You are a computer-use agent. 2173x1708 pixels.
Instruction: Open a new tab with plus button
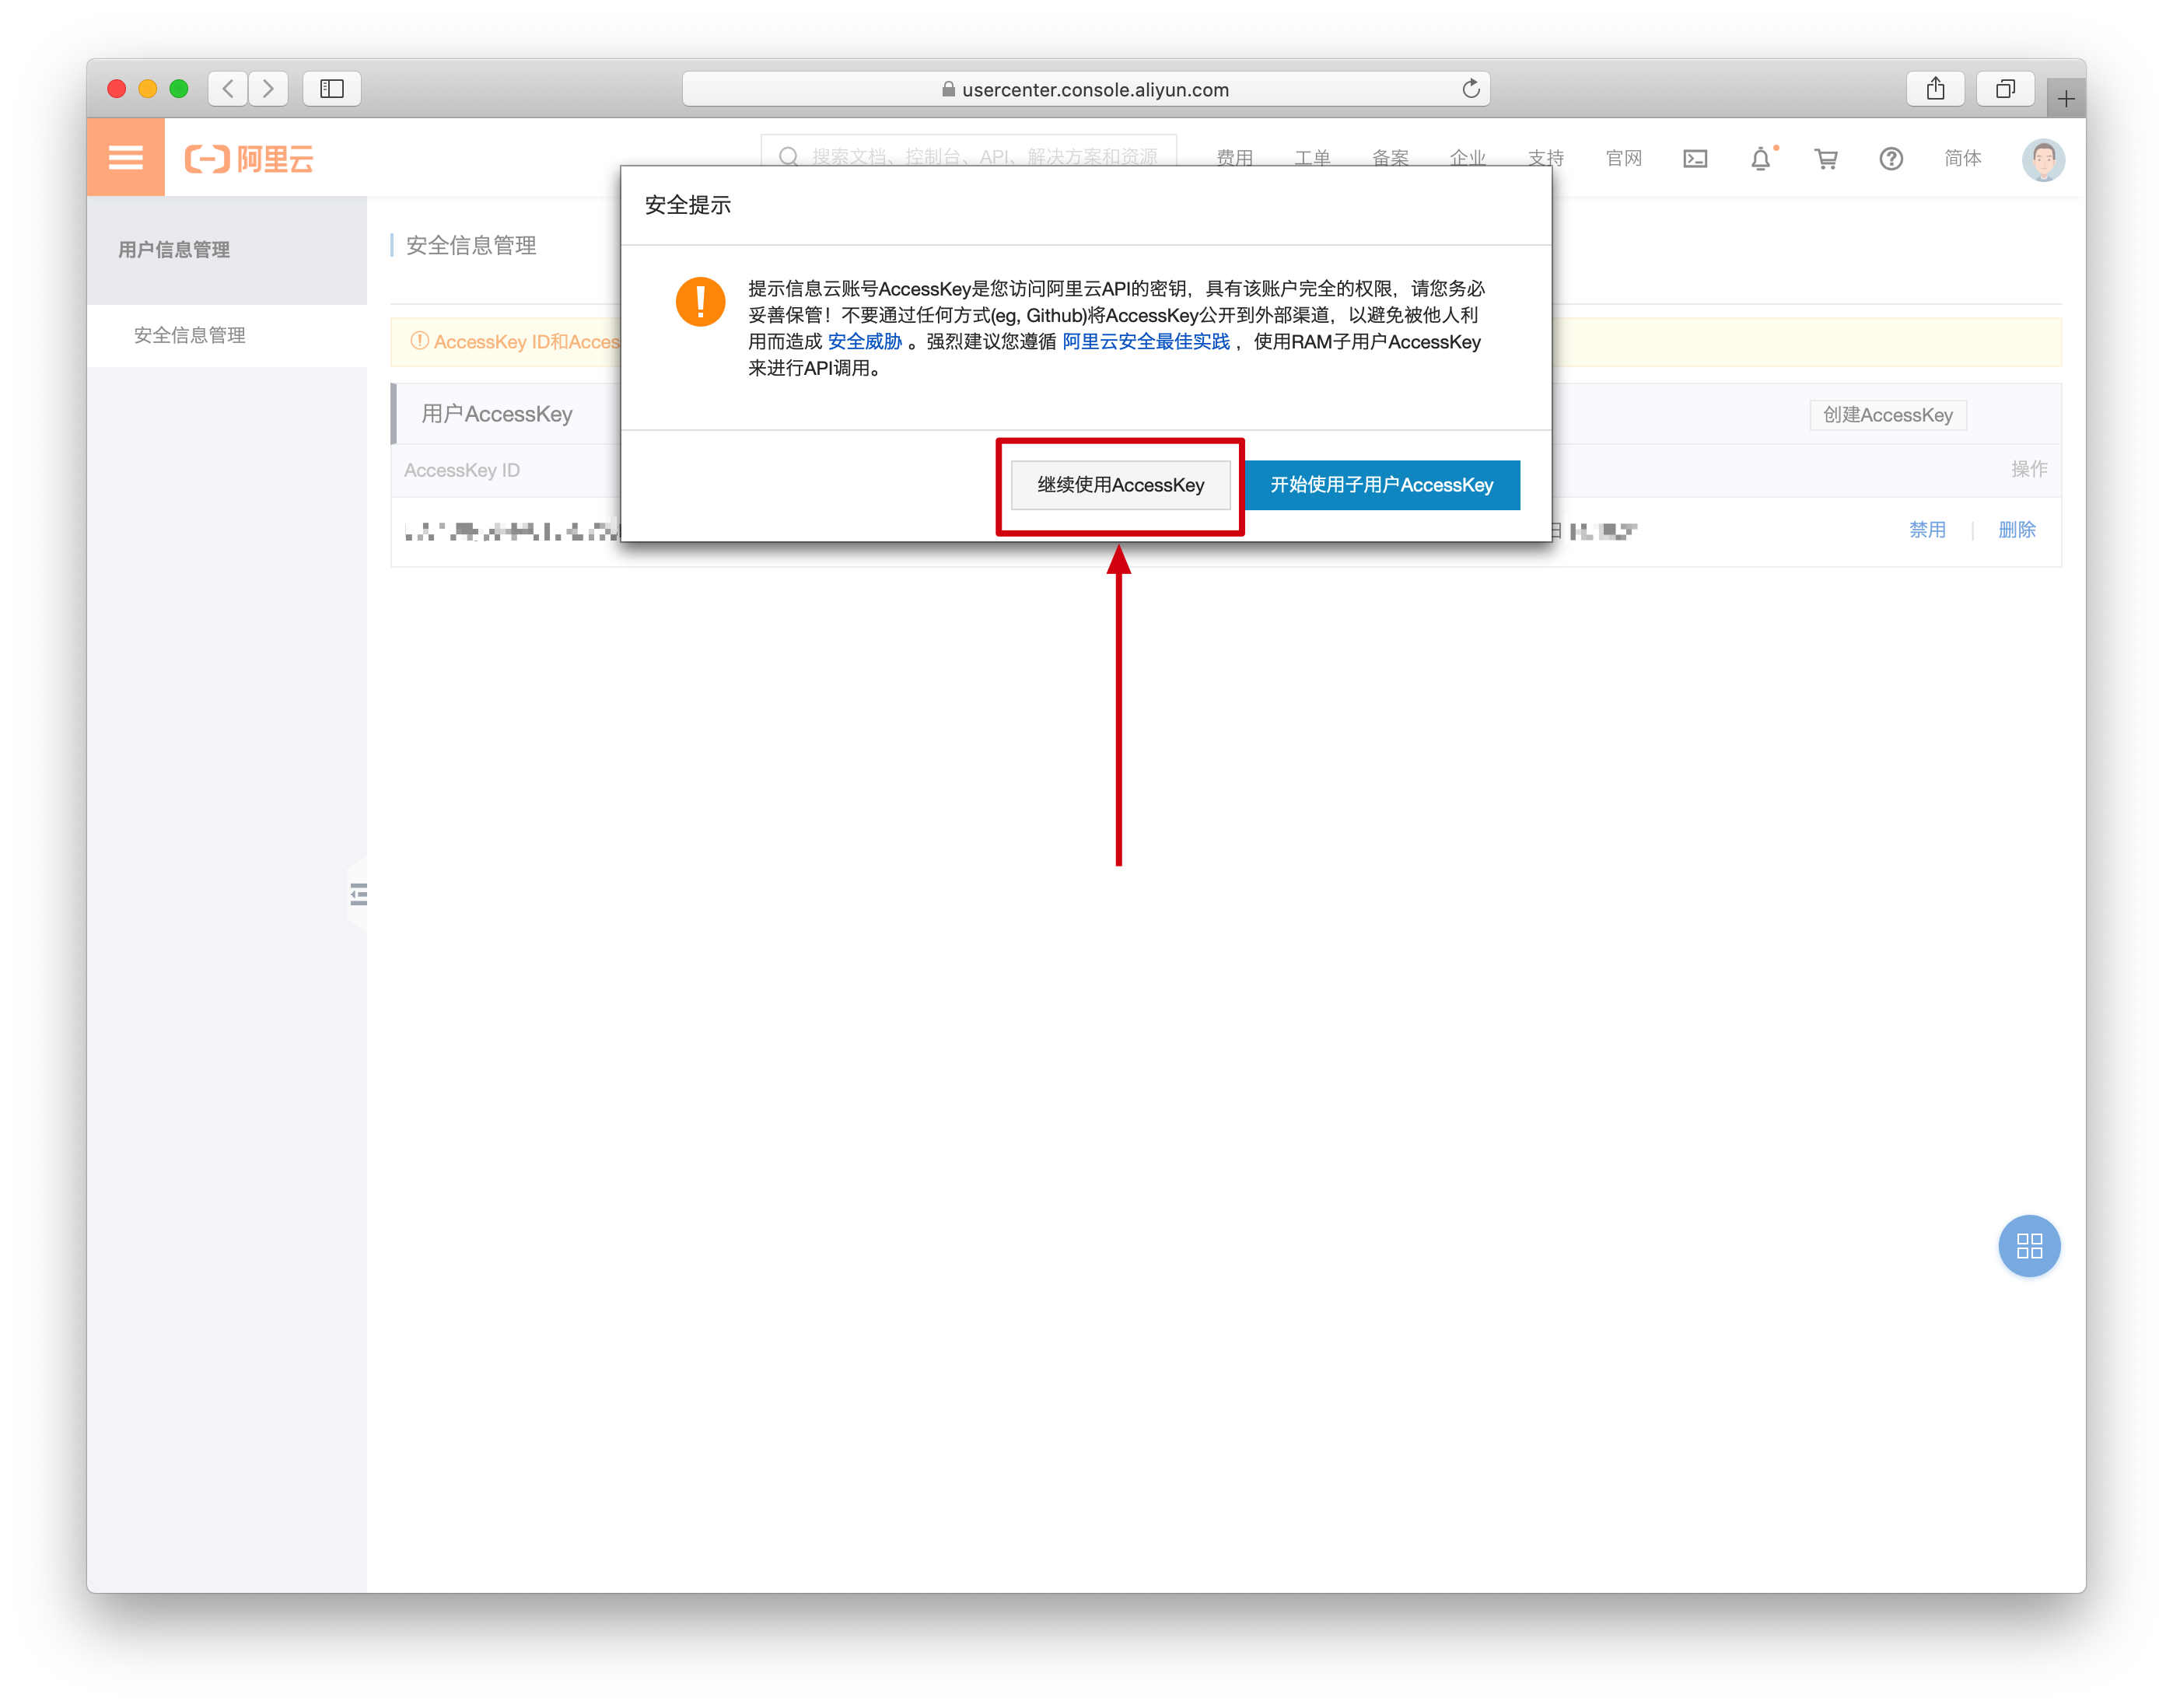[2066, 98]
